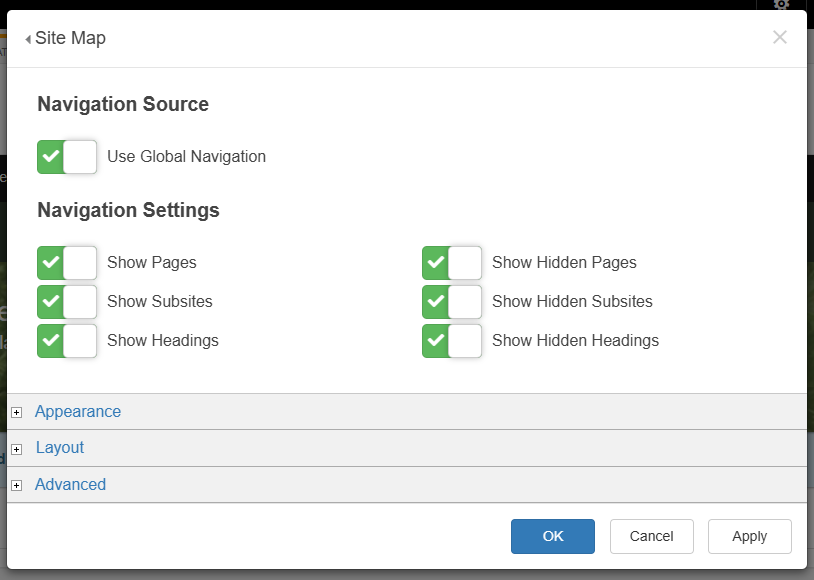Toggle the Show Subsites switch
Screen dimensions: 814x580
[x=67, y=302]
